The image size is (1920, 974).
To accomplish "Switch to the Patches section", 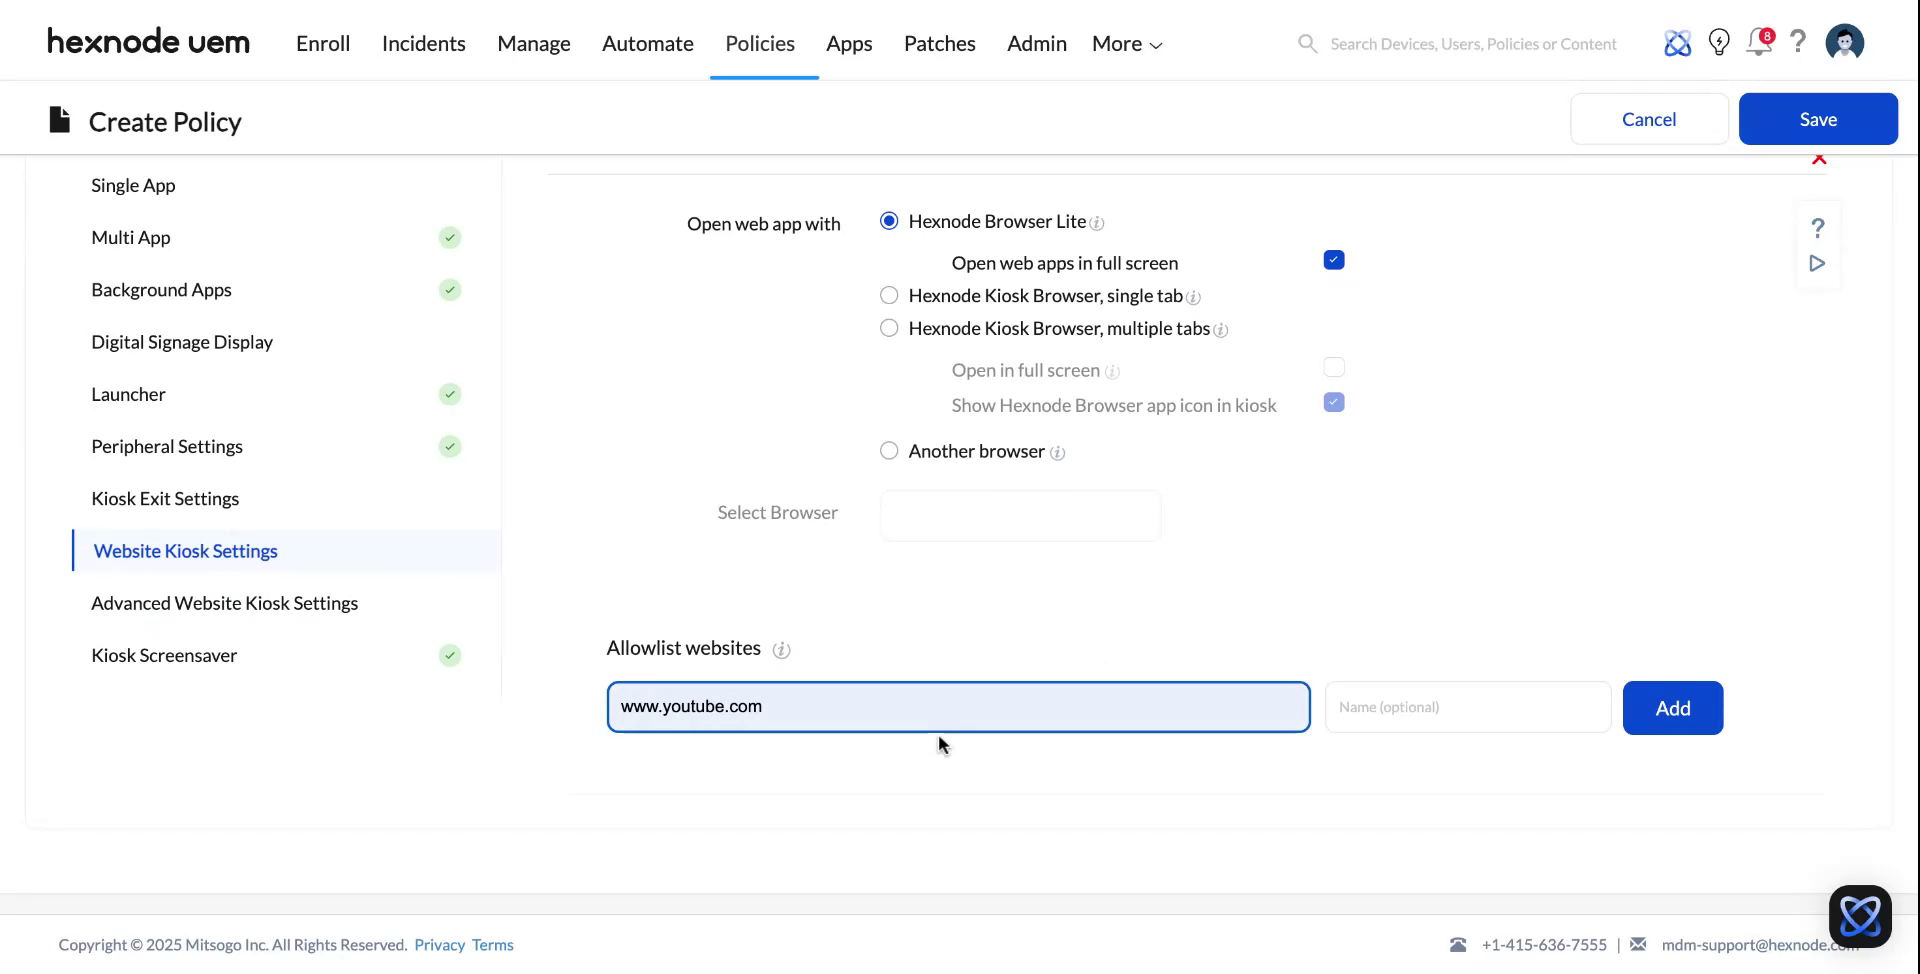I will [x=939, y=43].
